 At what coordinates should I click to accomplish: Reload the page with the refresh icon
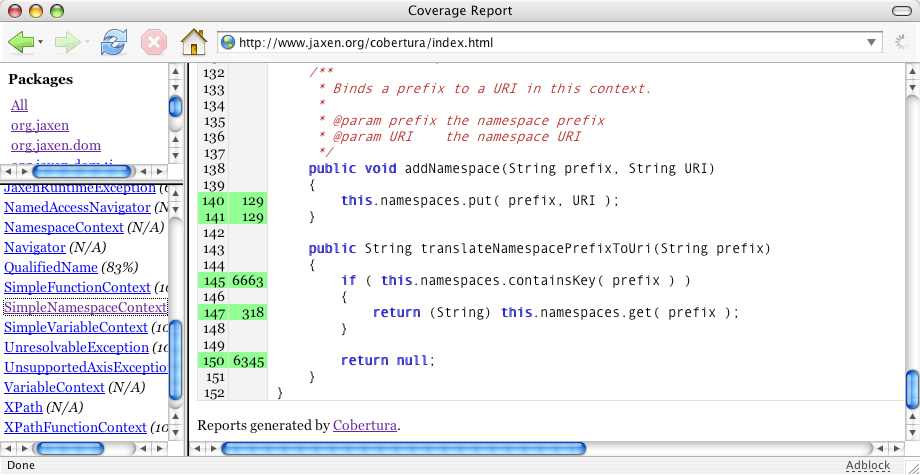[114, 42]
